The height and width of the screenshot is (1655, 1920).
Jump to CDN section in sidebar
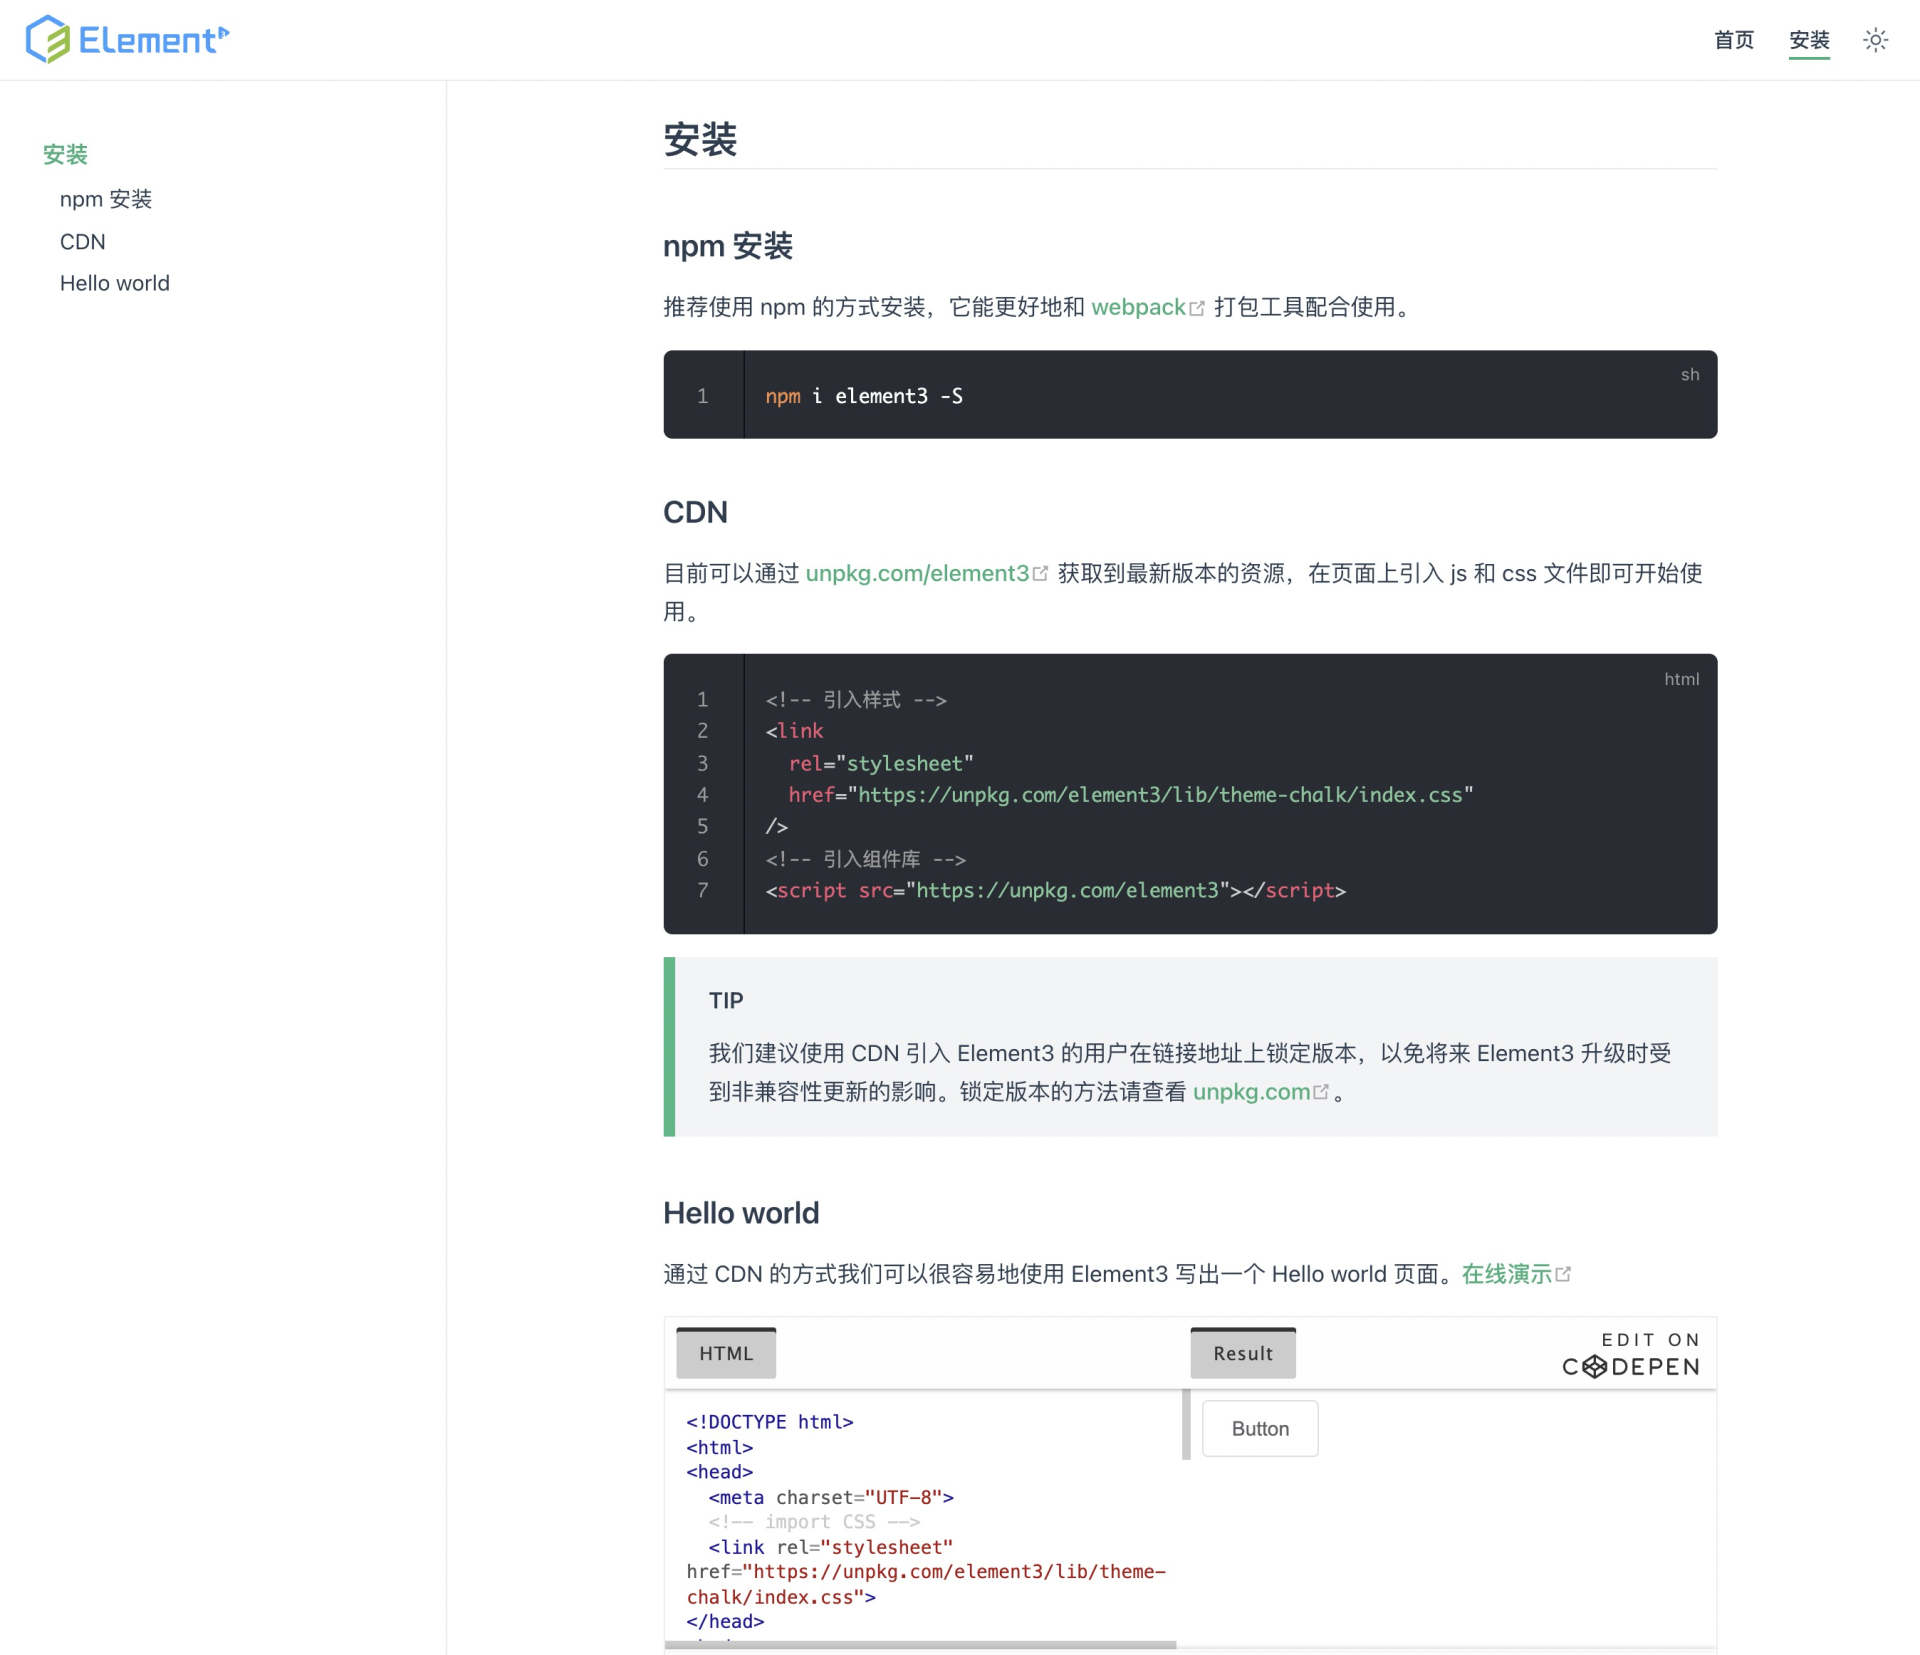pos(83,242)
